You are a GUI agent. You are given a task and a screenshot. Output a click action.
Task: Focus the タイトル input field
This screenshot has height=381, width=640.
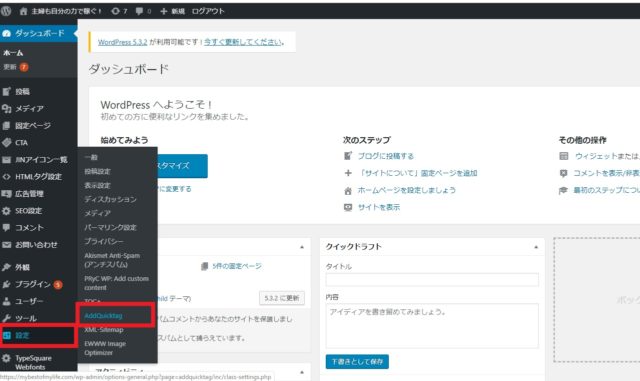point(432,280)
